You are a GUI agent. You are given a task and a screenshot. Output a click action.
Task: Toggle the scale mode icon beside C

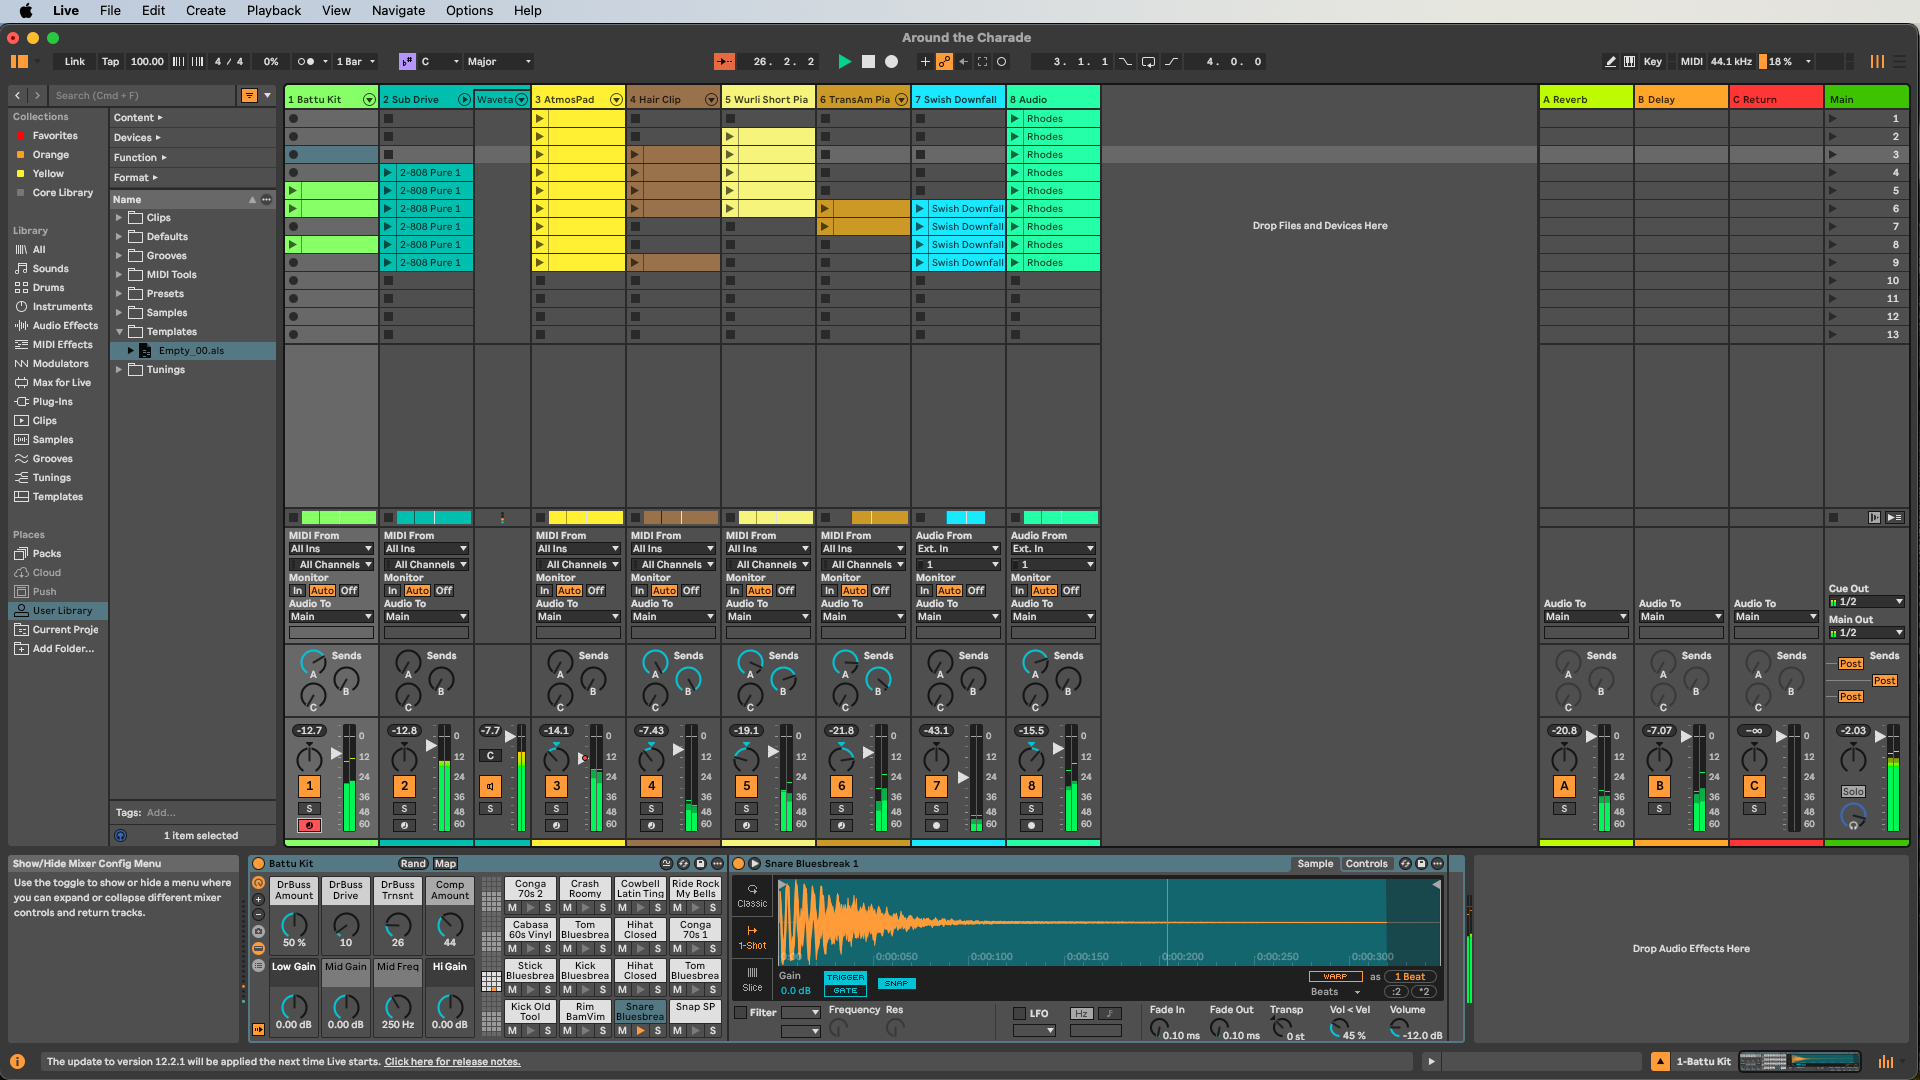pyautogui.click(x=407, y=62)
